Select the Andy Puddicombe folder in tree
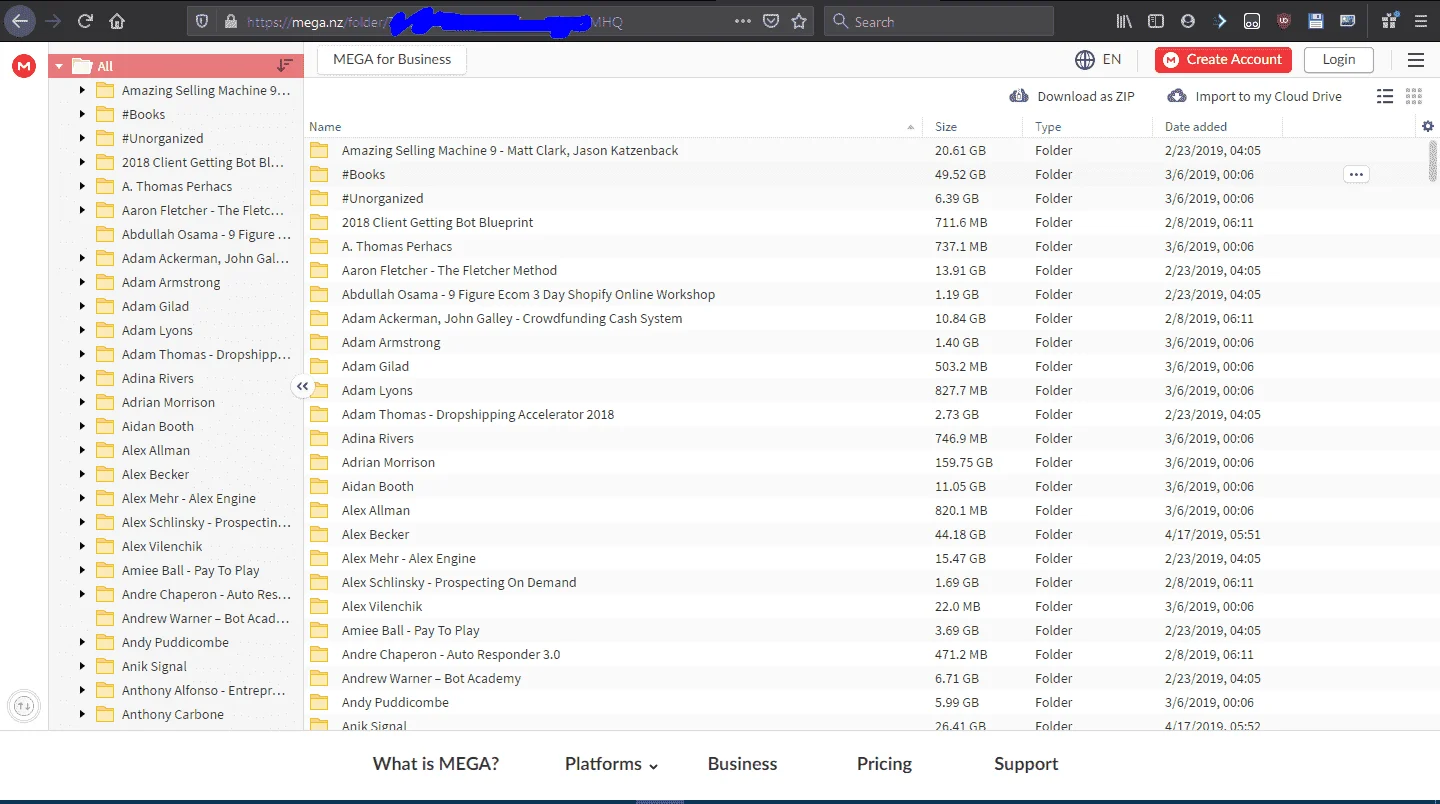The height and width of the screenshot is (804, 1440). pos(176,642)
